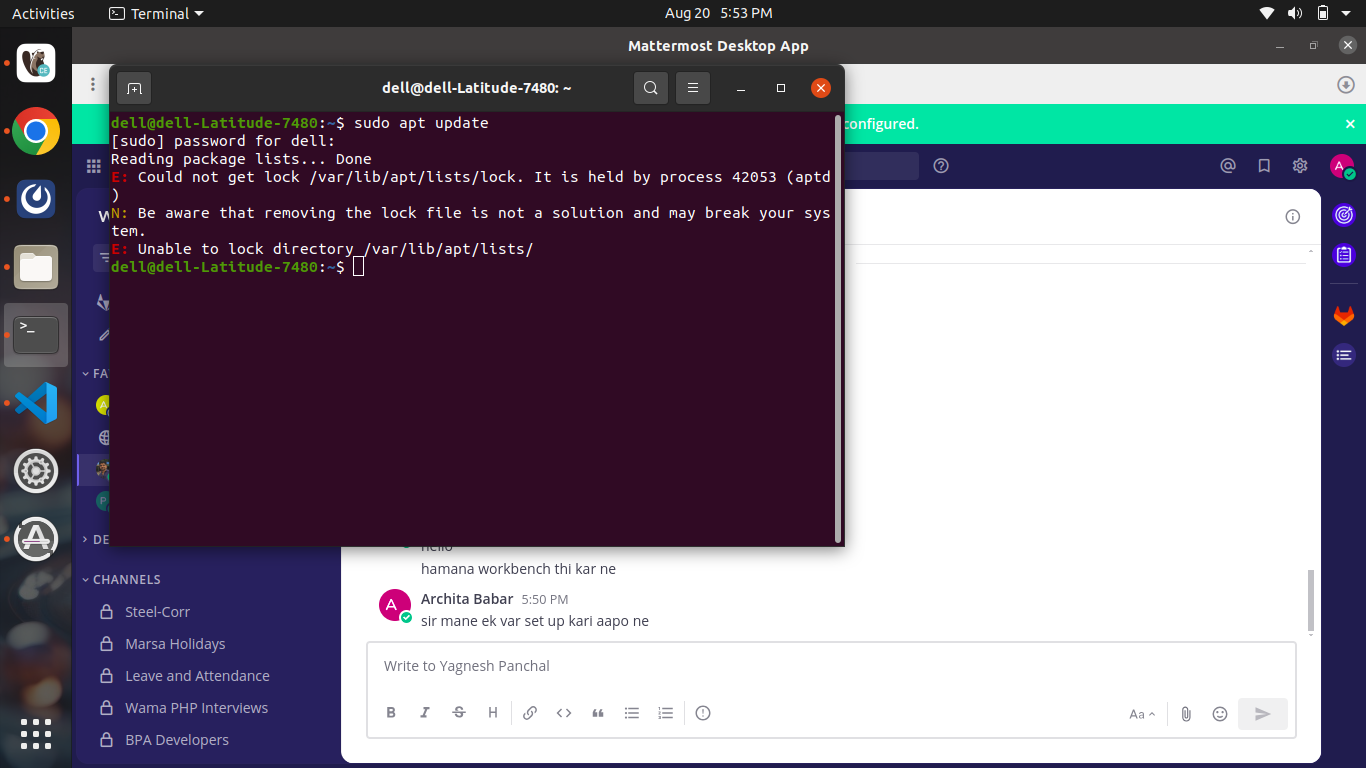Open the clock and calendar panel
The height and width of the screenshot is (768, 1366).
(x=718, y=13)
